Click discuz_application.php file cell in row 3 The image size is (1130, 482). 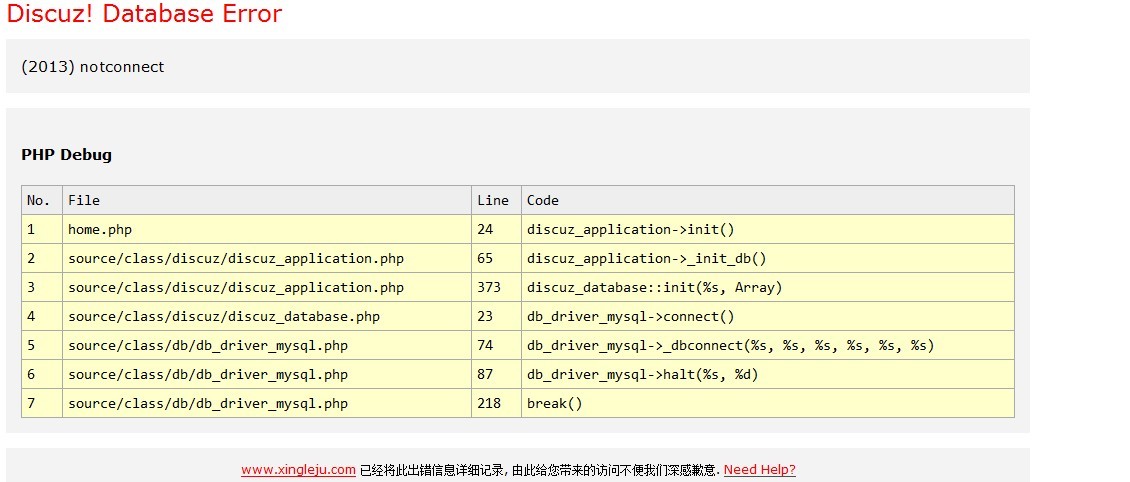267,287
